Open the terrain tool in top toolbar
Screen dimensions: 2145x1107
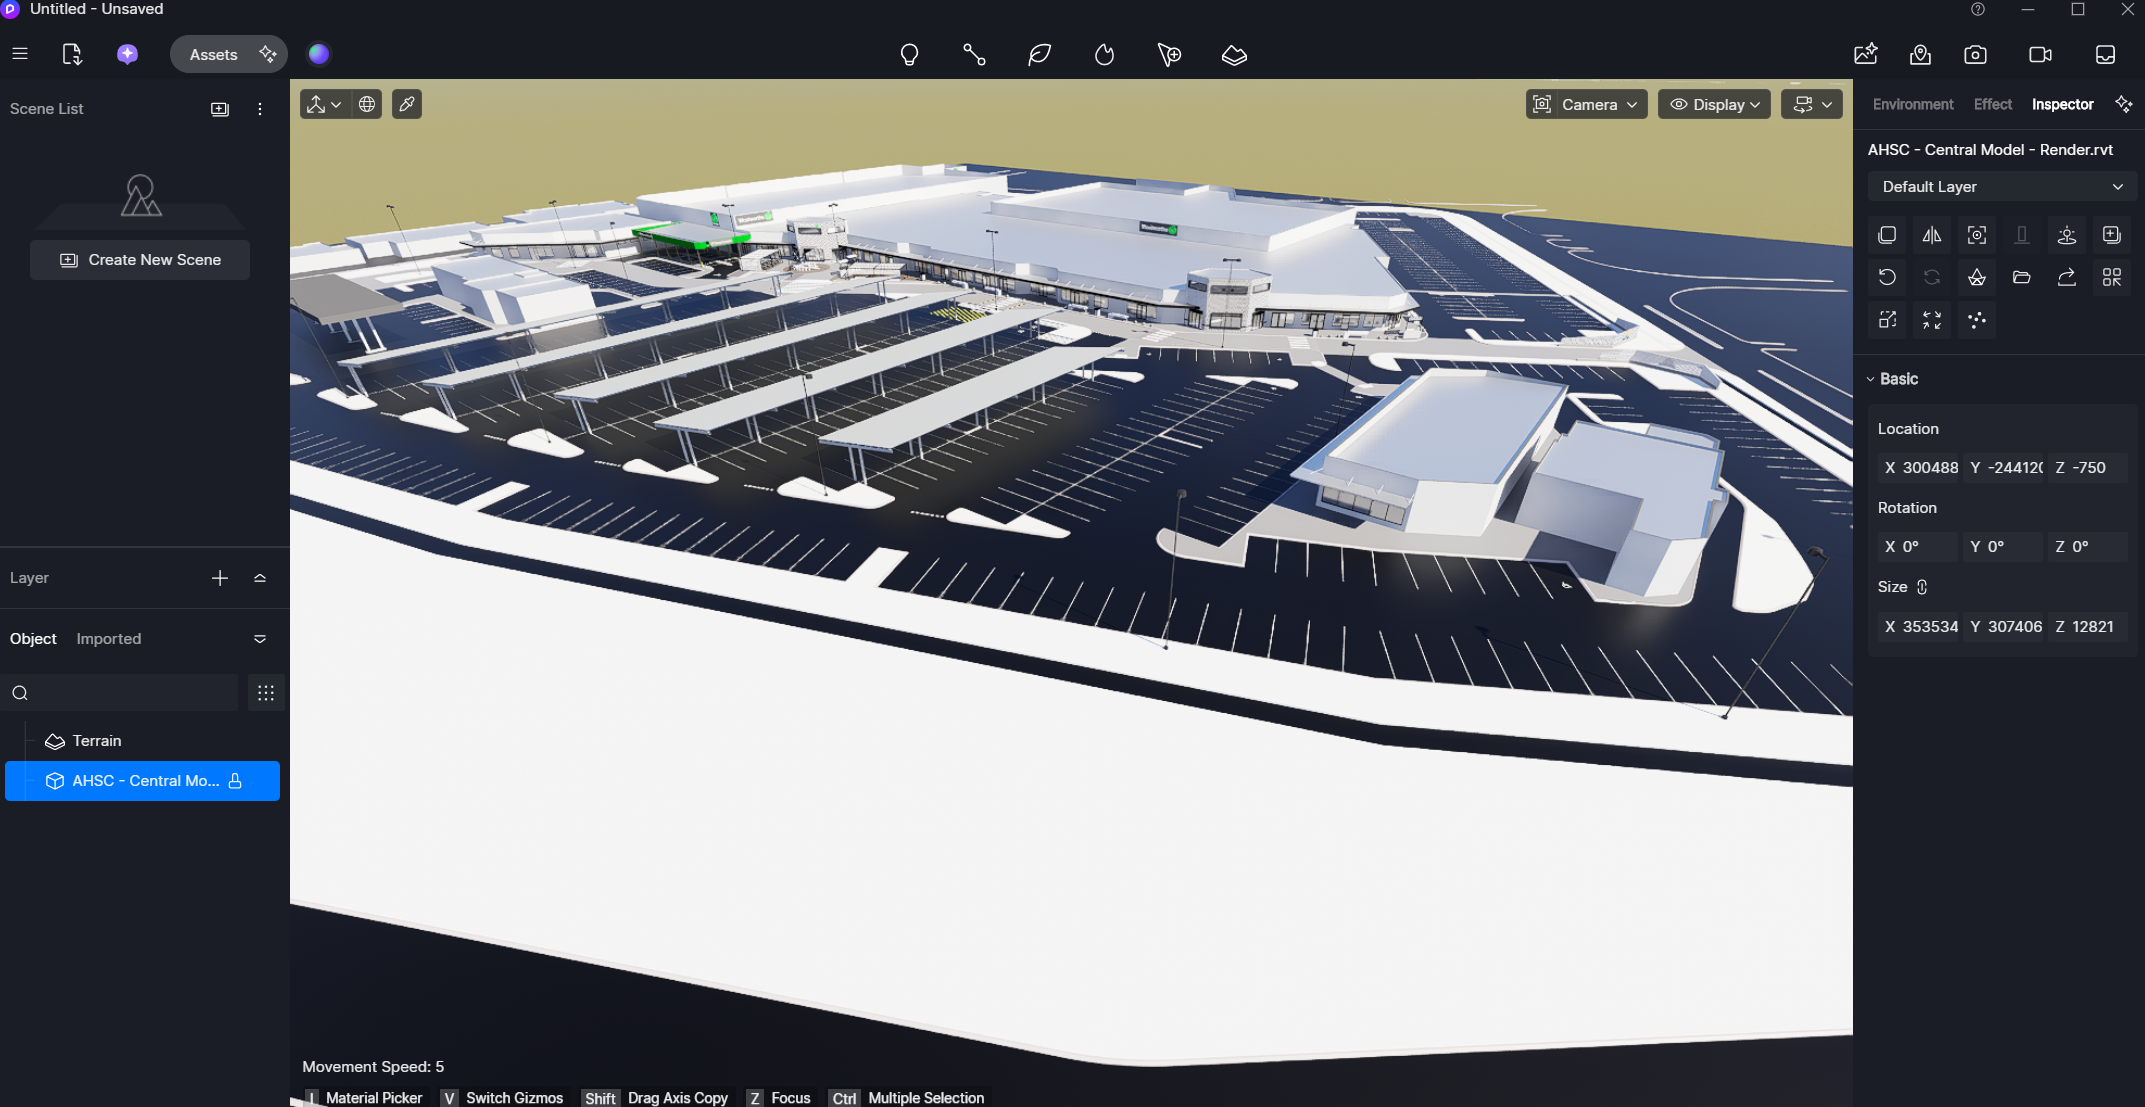1234,55
